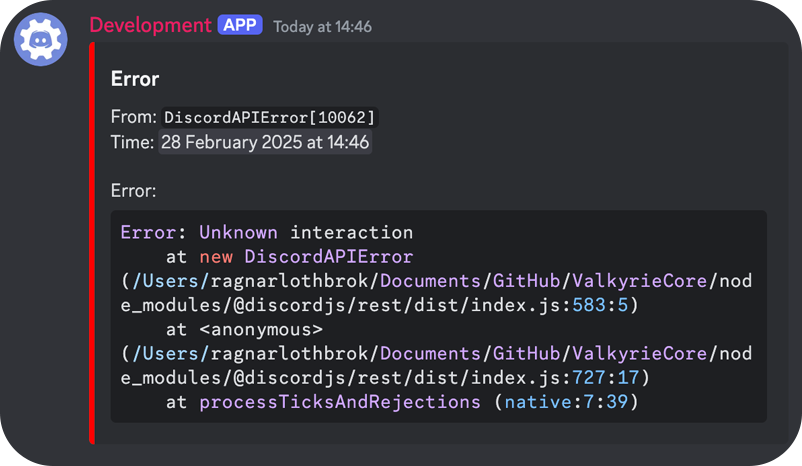Click 'processTicksAndRejections' in the stack trace

click(x=340, y=402)
